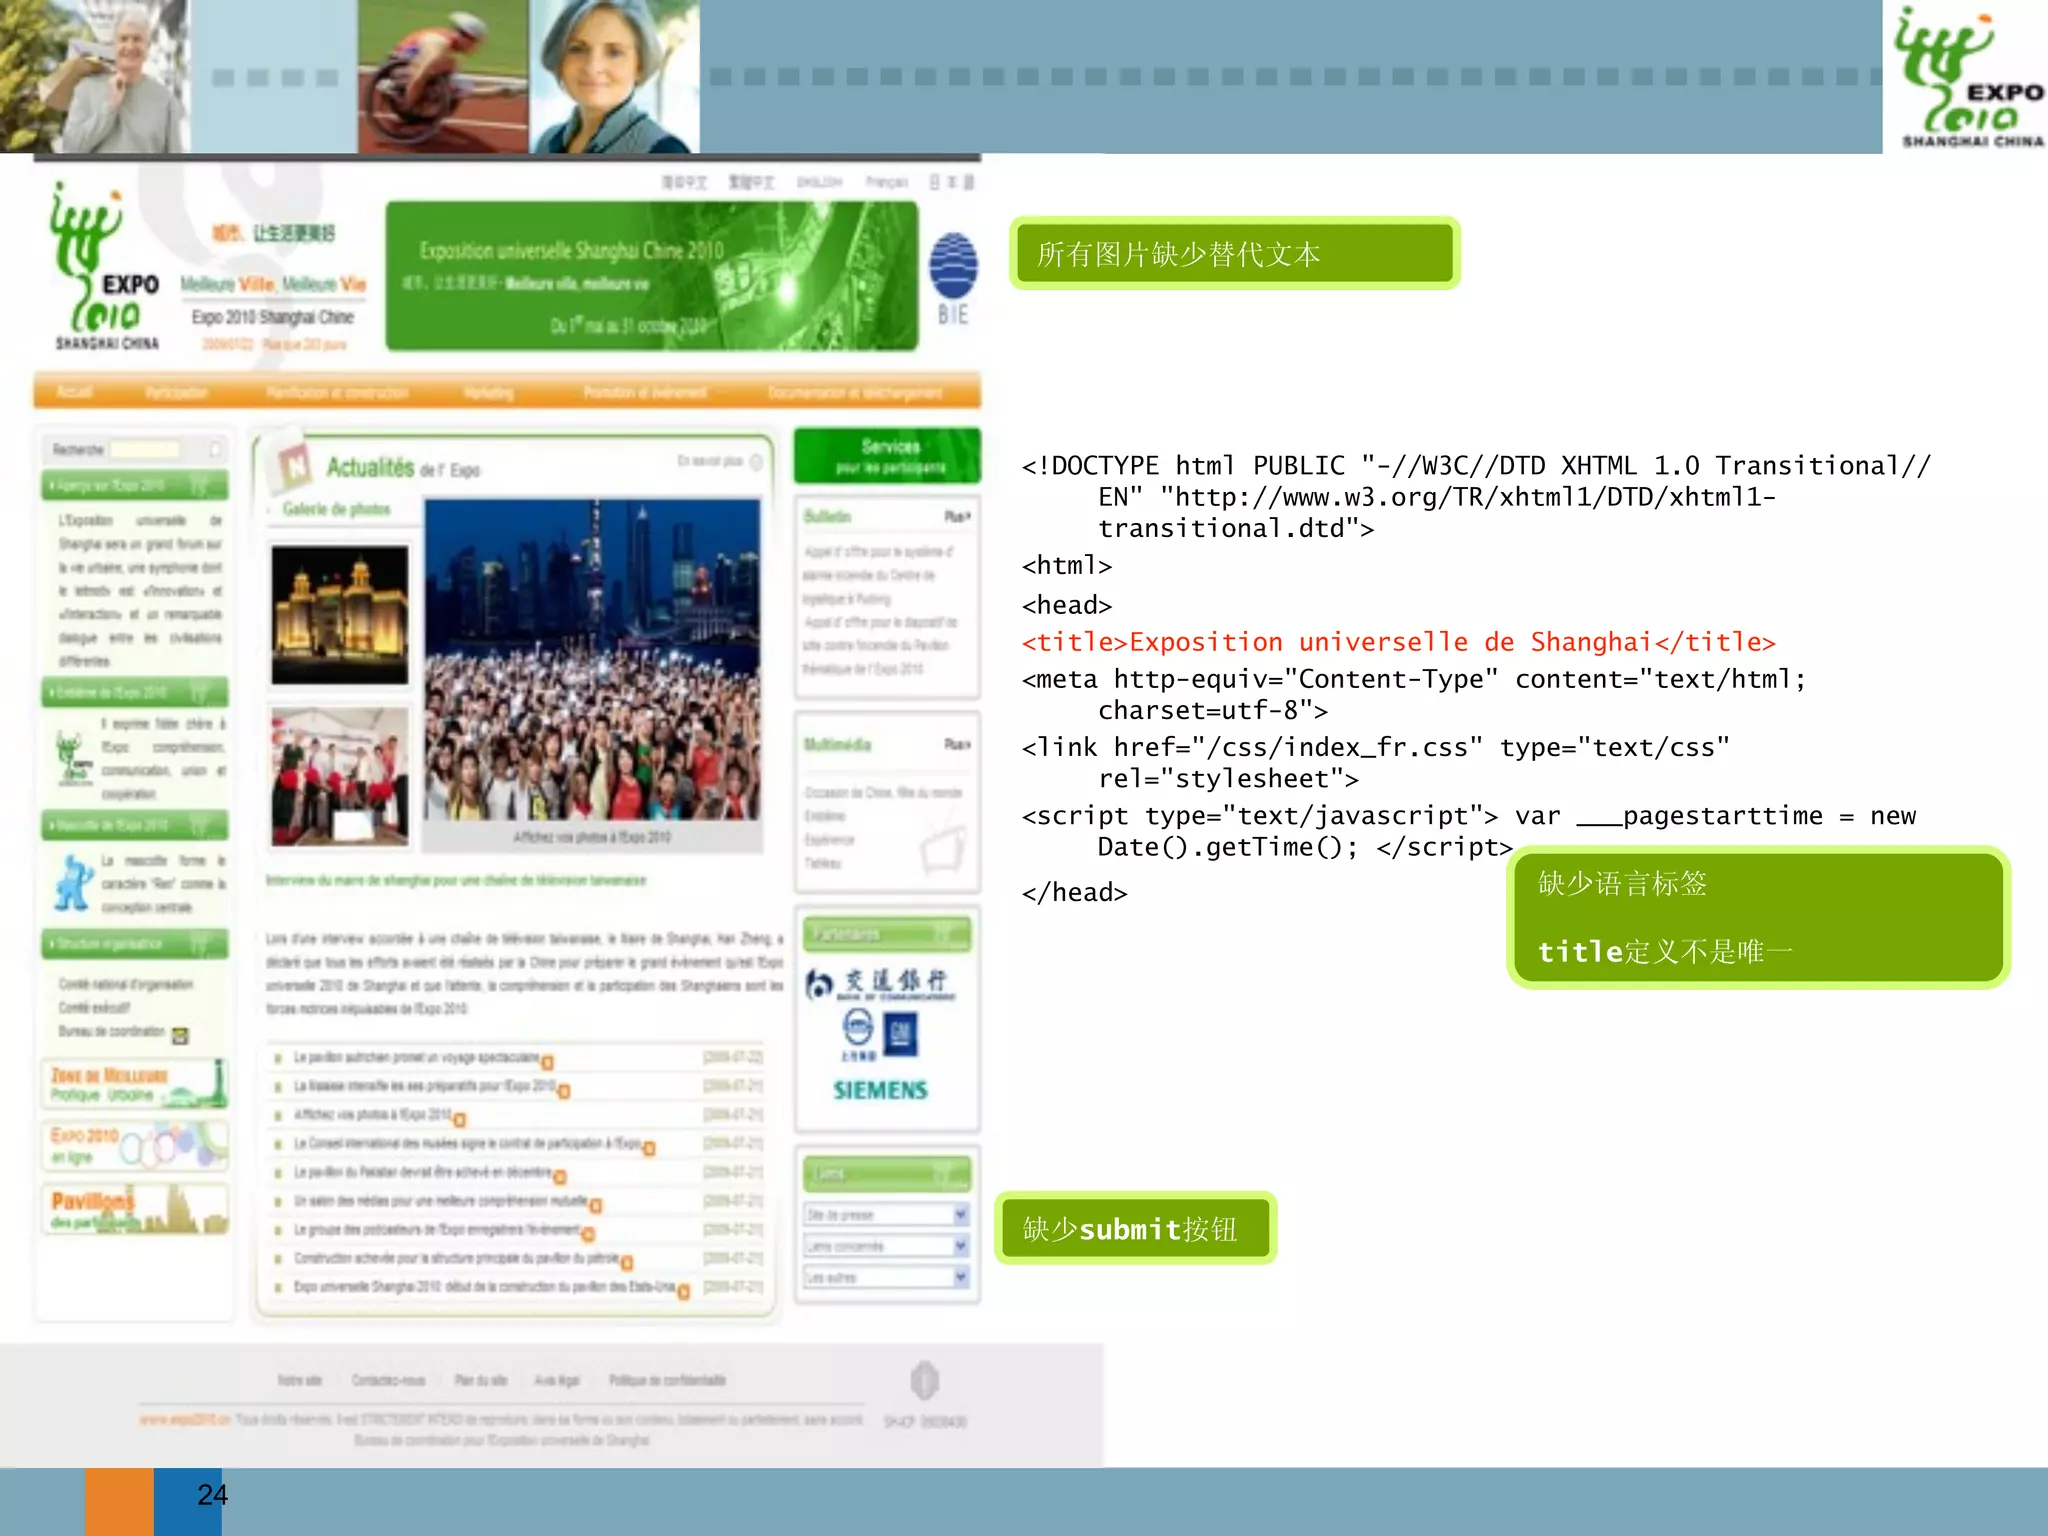Click the green Expo emblem icon in sidebar
The image size is (2048, 1536).
[74, 758]
